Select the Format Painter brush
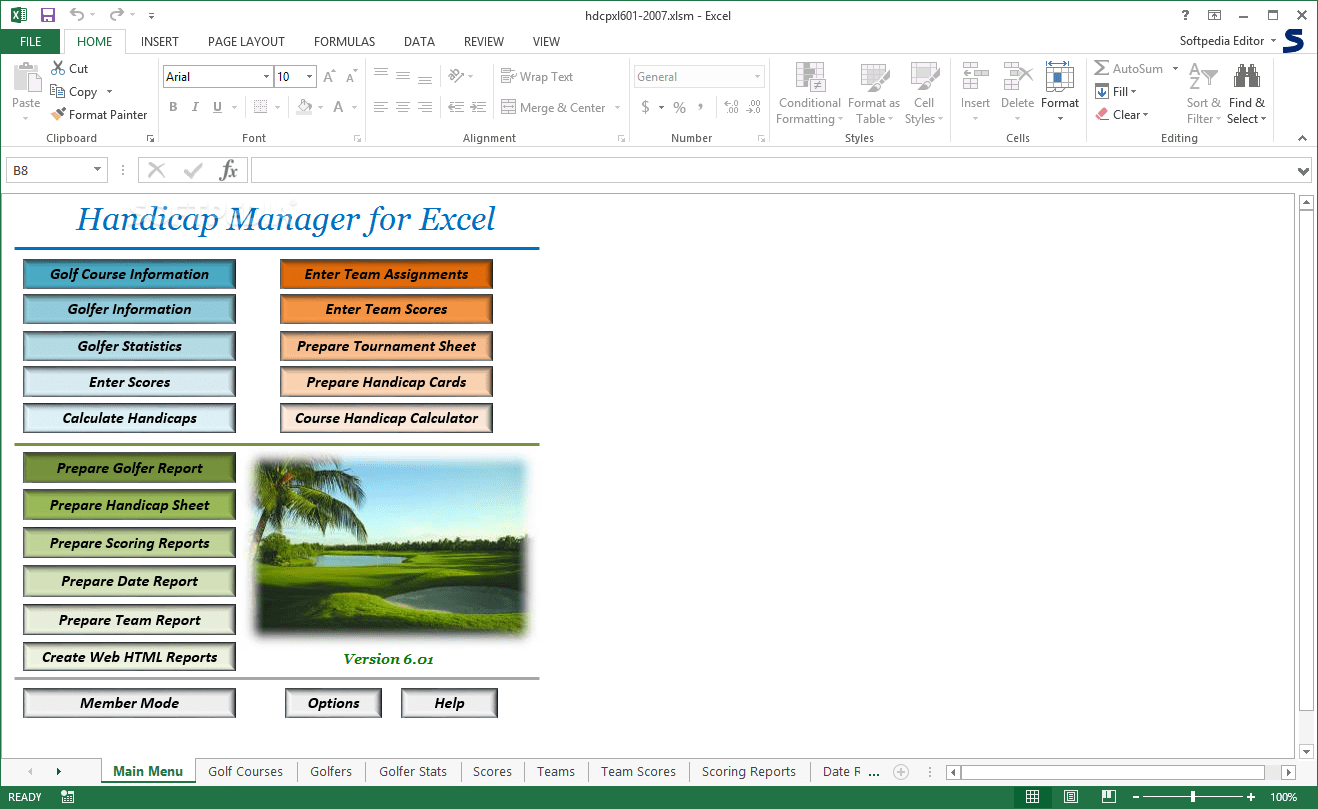1318x809 pixels. click(x=58, y=114)
